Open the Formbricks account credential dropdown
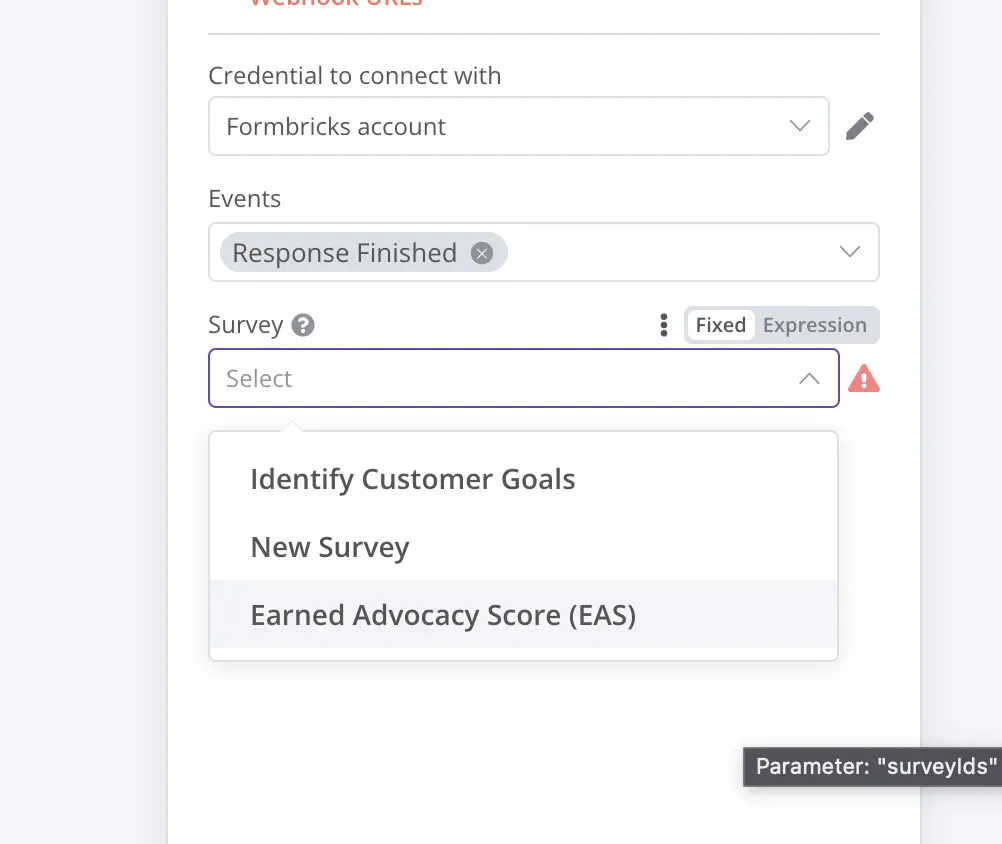Screen dimensions: 1002x844 point(500,126)
